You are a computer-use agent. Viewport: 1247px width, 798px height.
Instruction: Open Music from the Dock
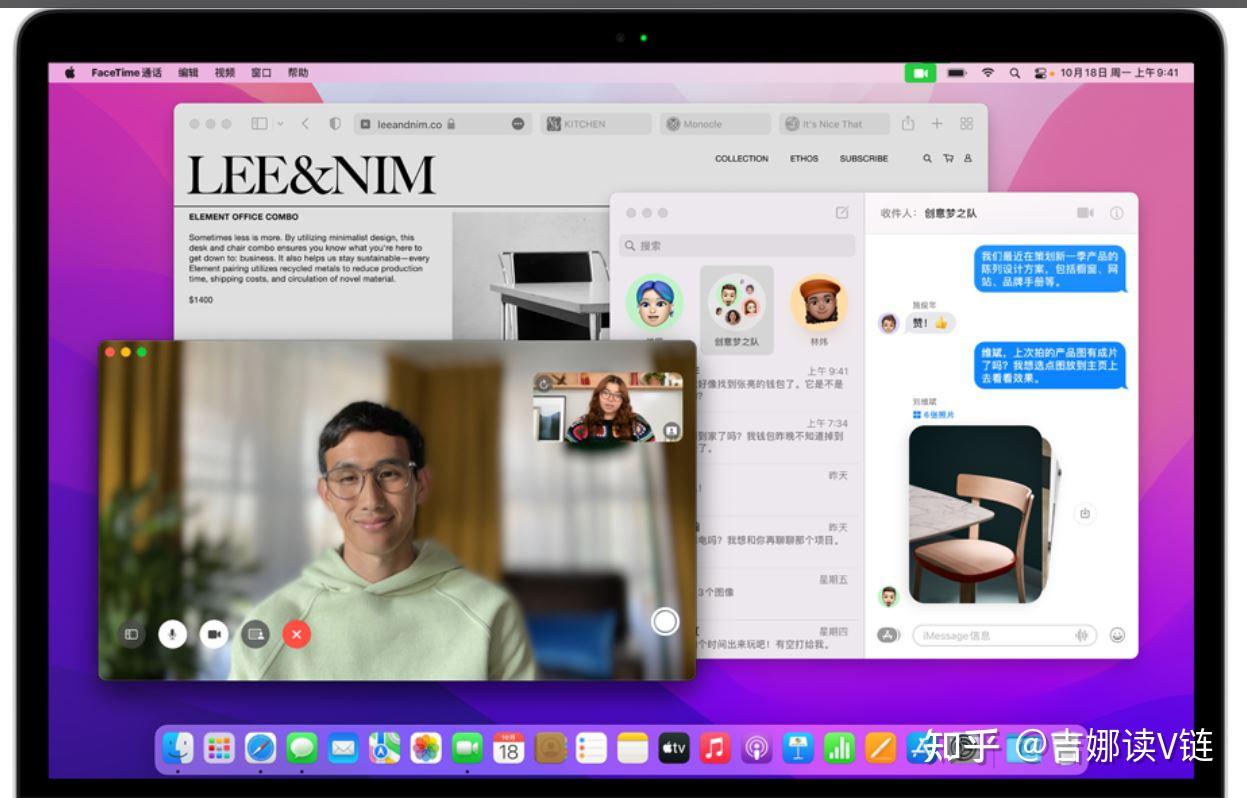click(x=715, y=747)
